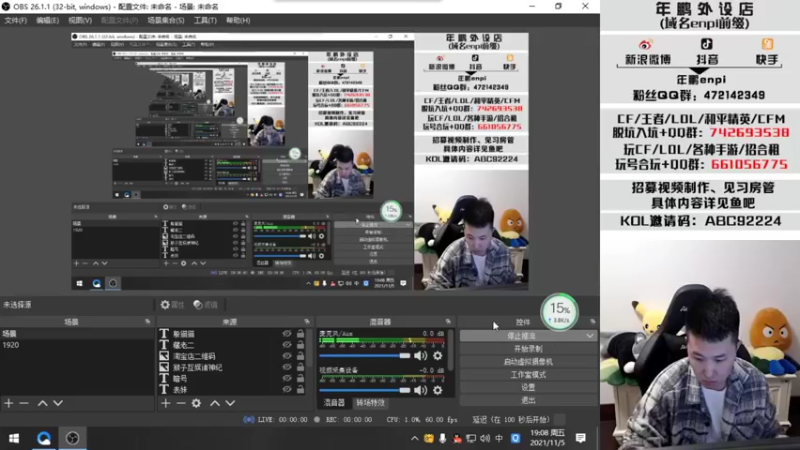Screen dimensions: 800x450
Task: Open the volume icon in the system tray
Action: [x=485, y=438]
